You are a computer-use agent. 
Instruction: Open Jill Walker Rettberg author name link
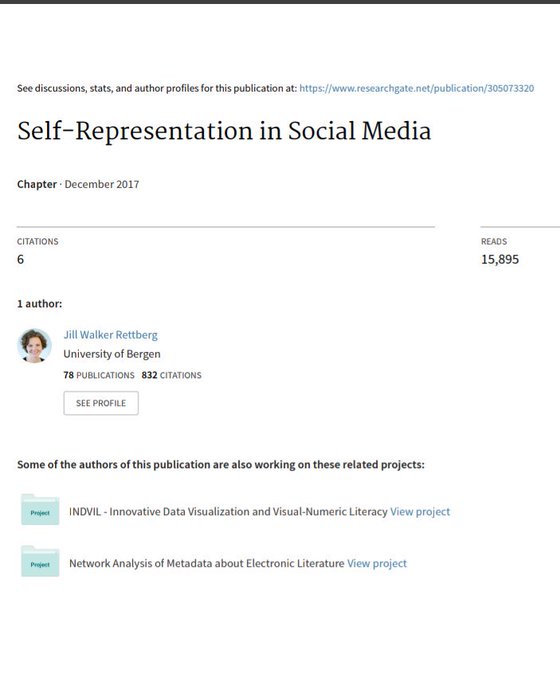click(111, 335)
